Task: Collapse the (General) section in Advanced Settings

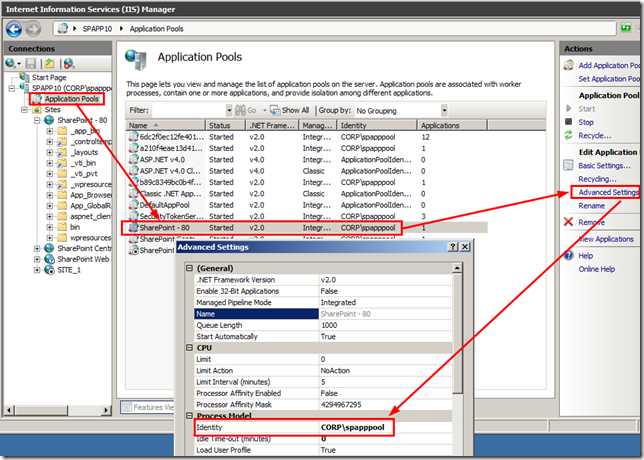Action: coord(190,267)
